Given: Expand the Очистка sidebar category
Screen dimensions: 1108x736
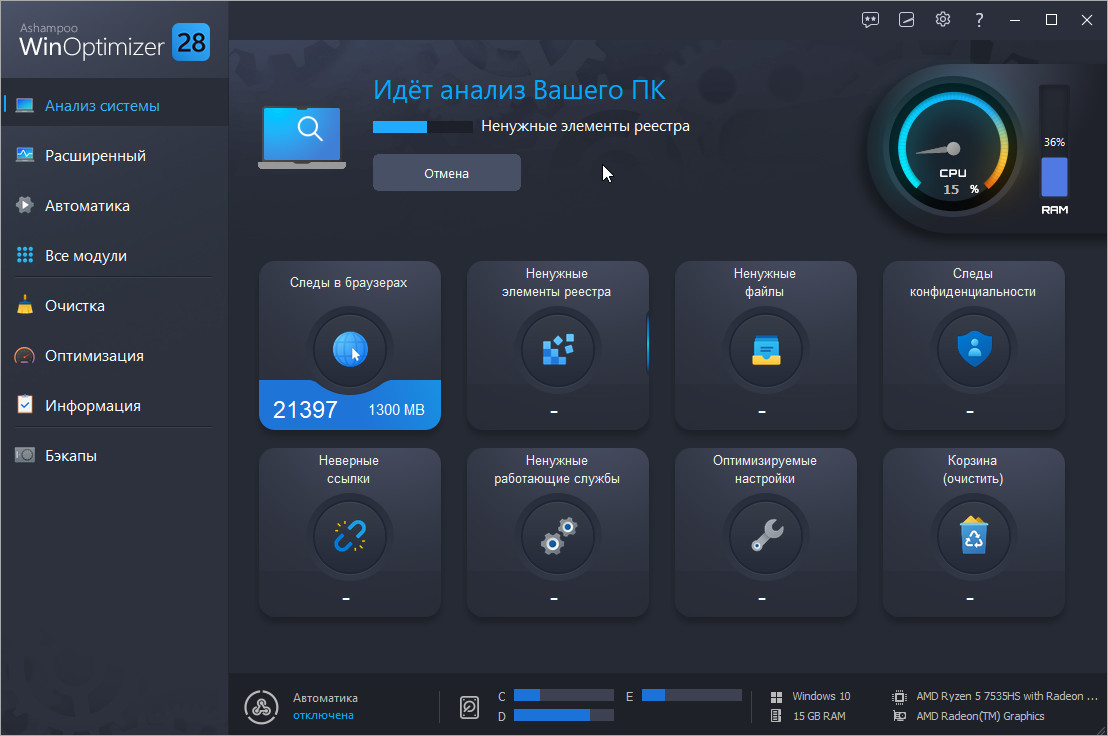Looking at the screenshot, I should click(75, 306).
